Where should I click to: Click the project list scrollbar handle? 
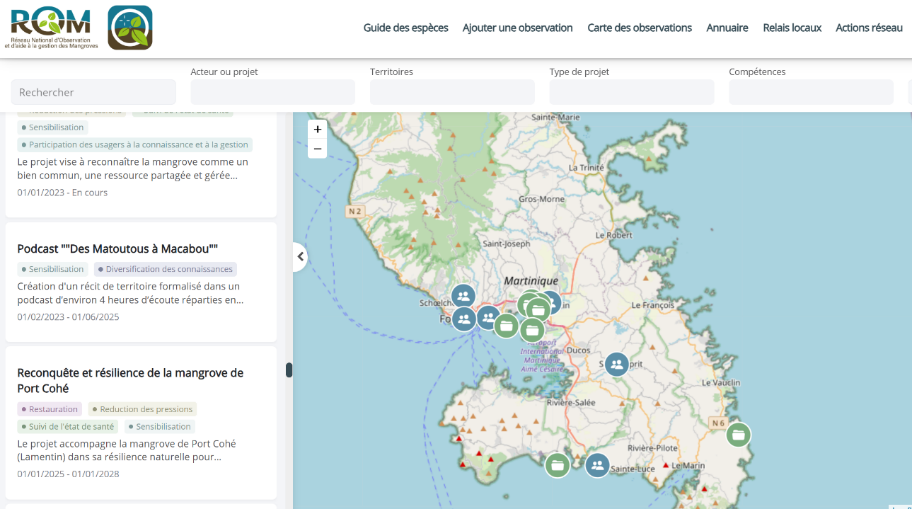pos(289,370)
